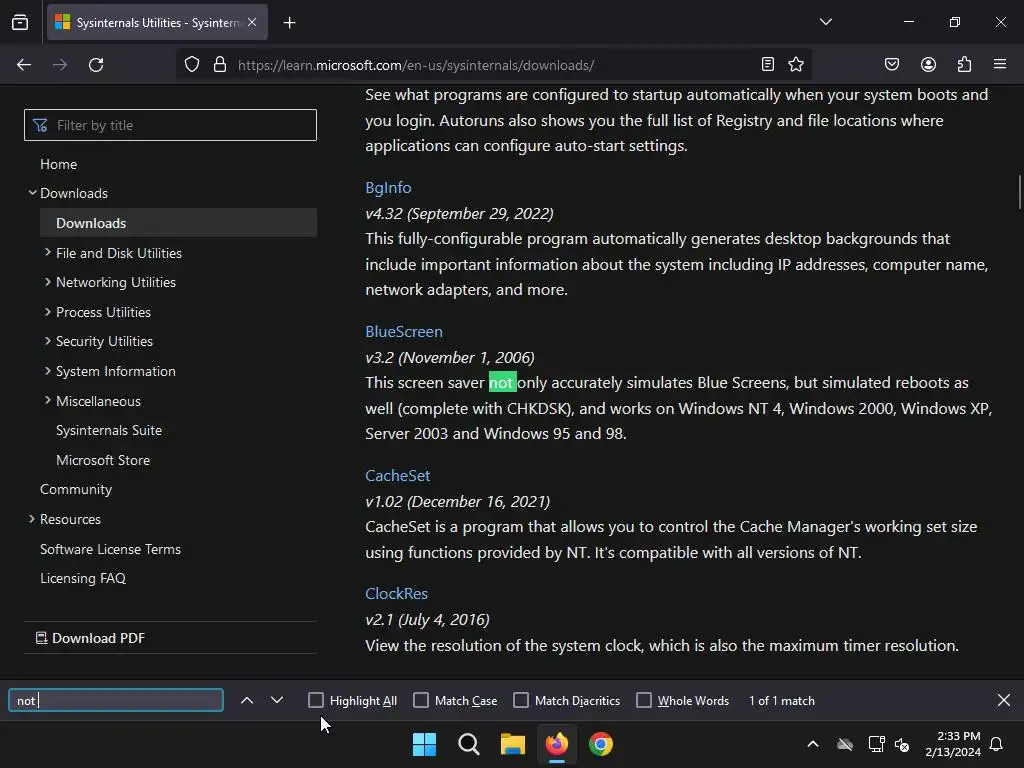Open a new tab with plus icon

click(x=289, y=23)
